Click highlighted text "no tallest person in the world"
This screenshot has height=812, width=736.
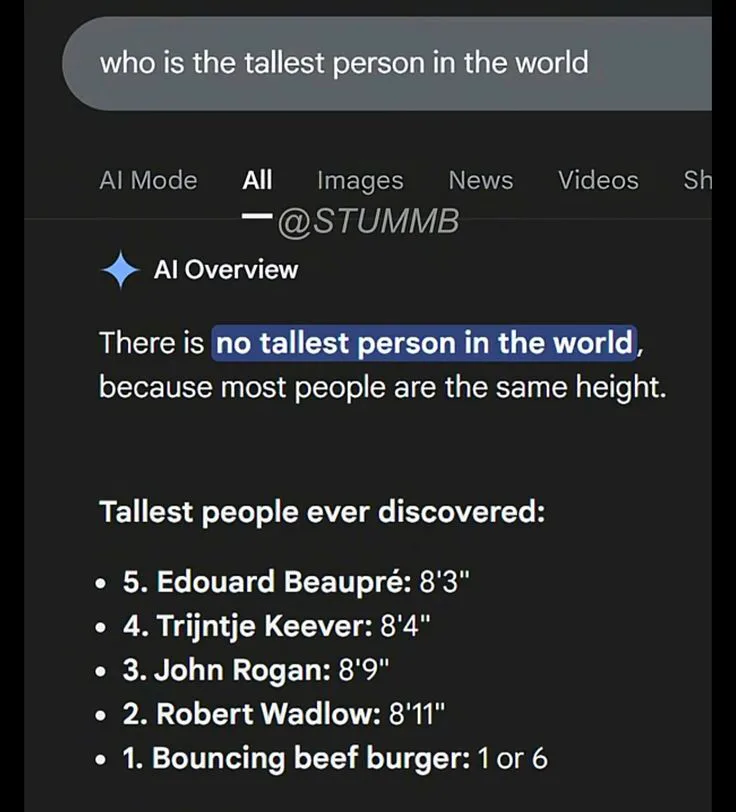click(x=425, y=343)
